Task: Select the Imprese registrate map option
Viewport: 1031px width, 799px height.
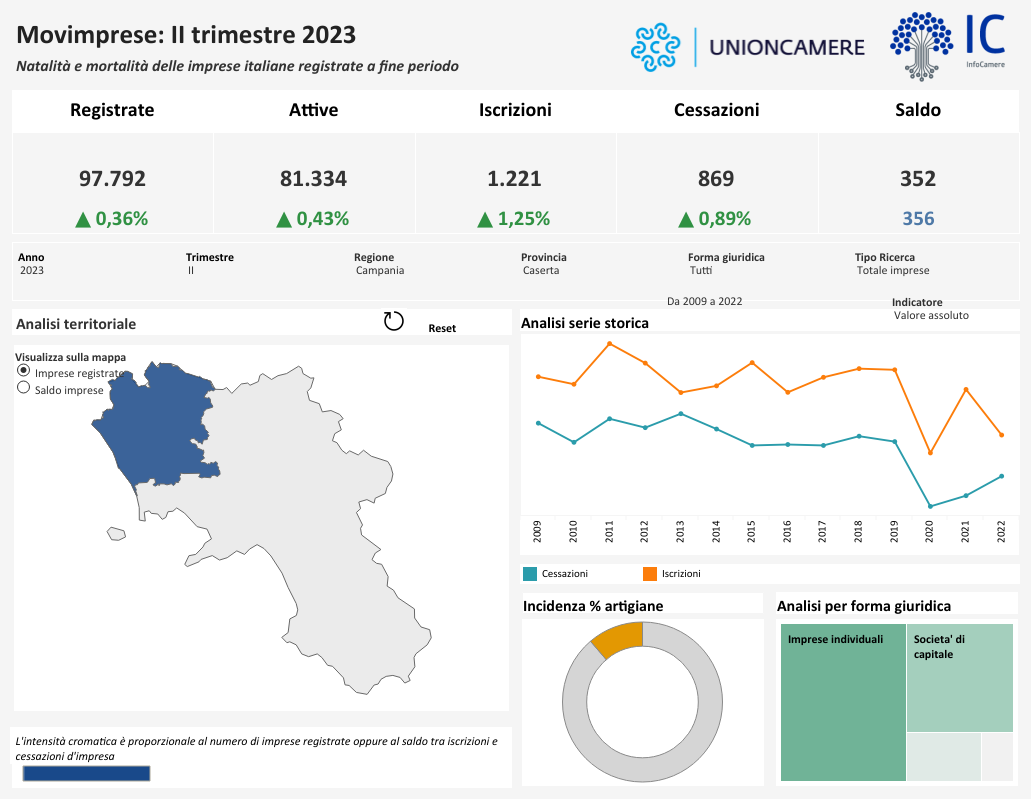Action: coord(24,371)
